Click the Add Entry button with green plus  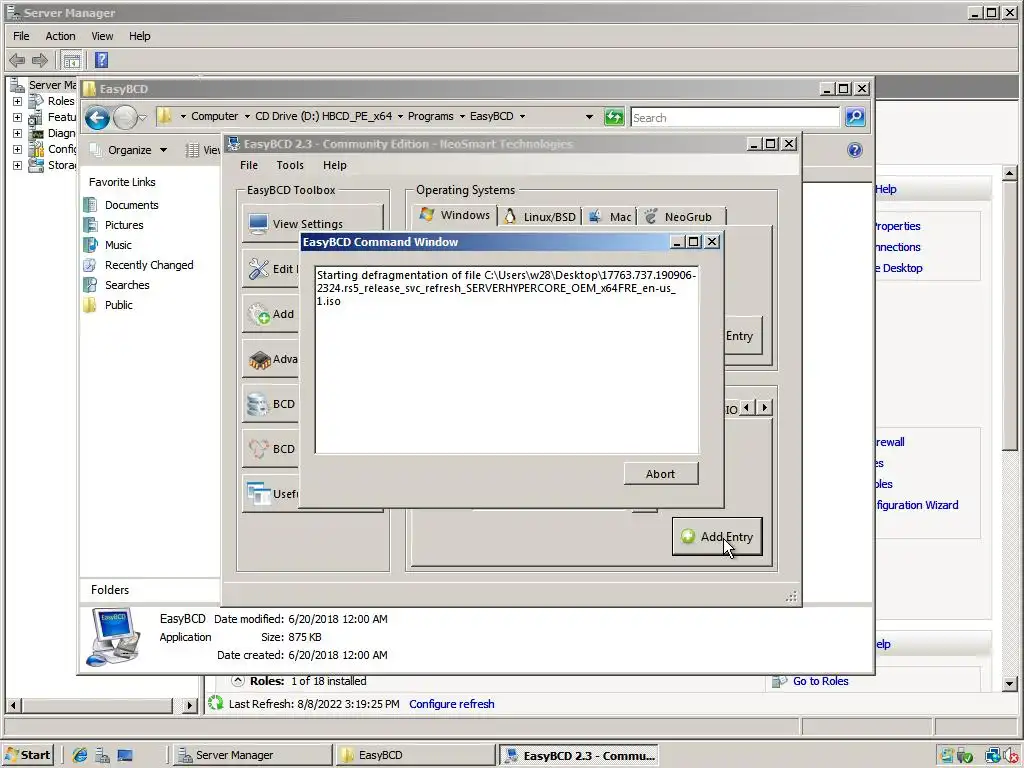[x=716, y=537]
